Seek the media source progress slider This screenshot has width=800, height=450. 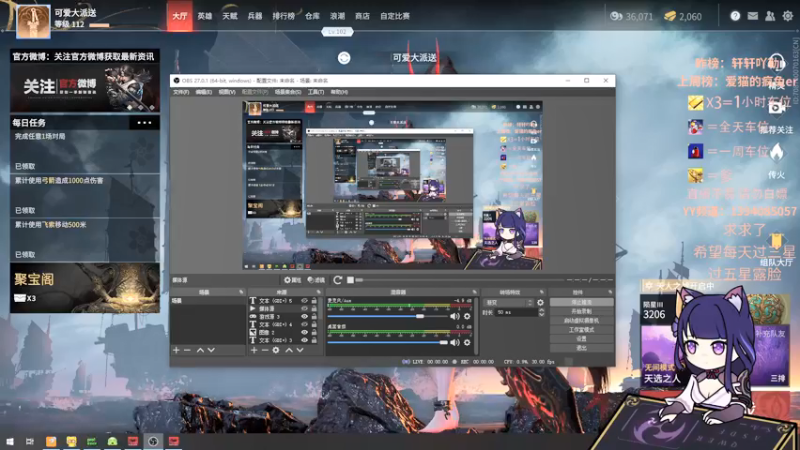click(462, 280)
